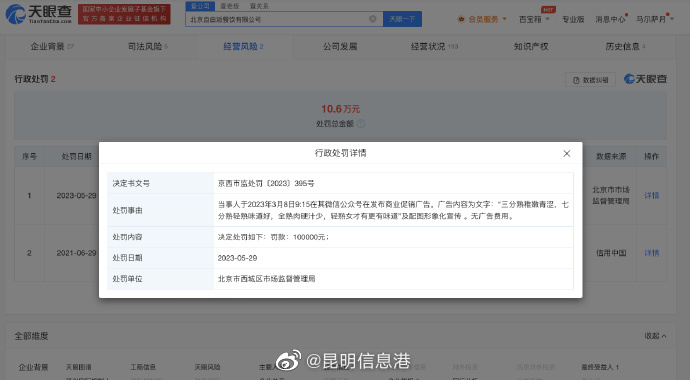Clear the search box with the round x icon

(x=373, y=18)
